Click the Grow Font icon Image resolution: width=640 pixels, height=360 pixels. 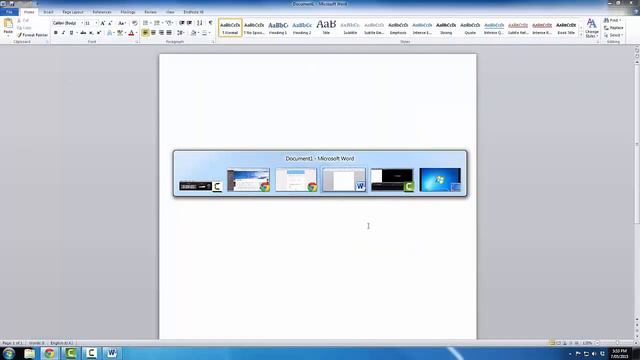coord(103,23)
